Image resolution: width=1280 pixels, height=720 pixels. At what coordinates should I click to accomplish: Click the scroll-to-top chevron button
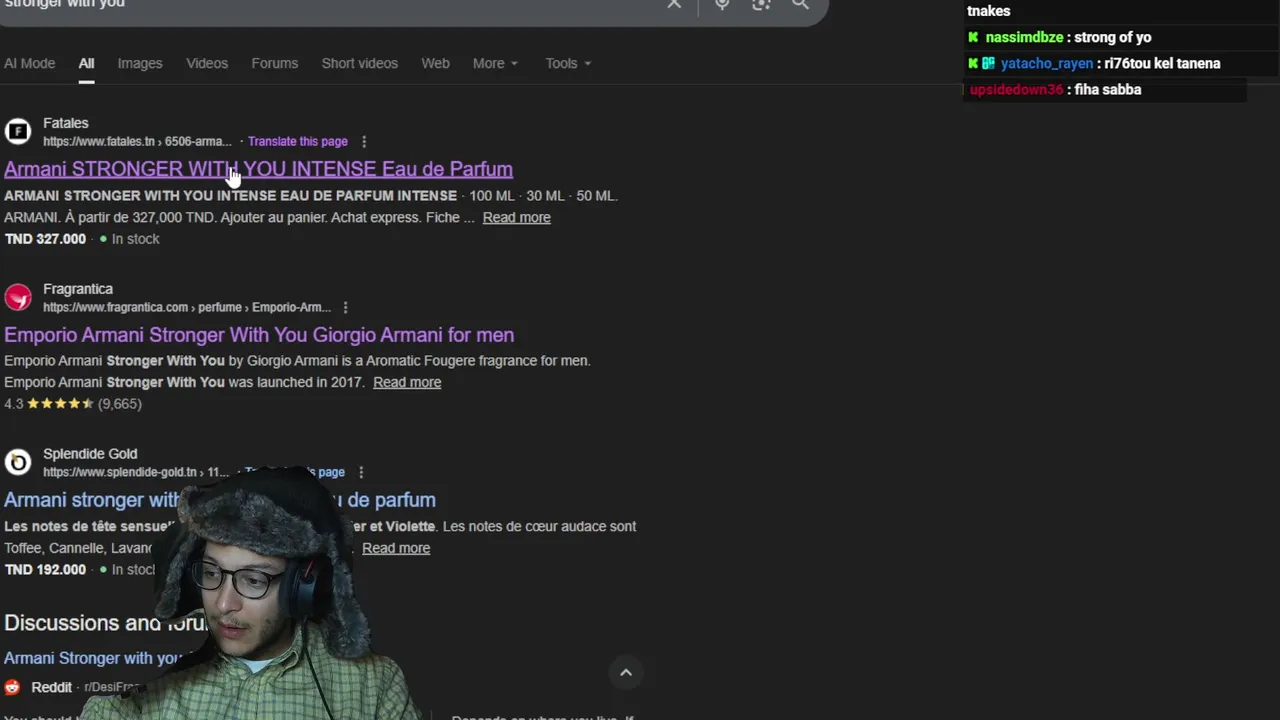626,672
